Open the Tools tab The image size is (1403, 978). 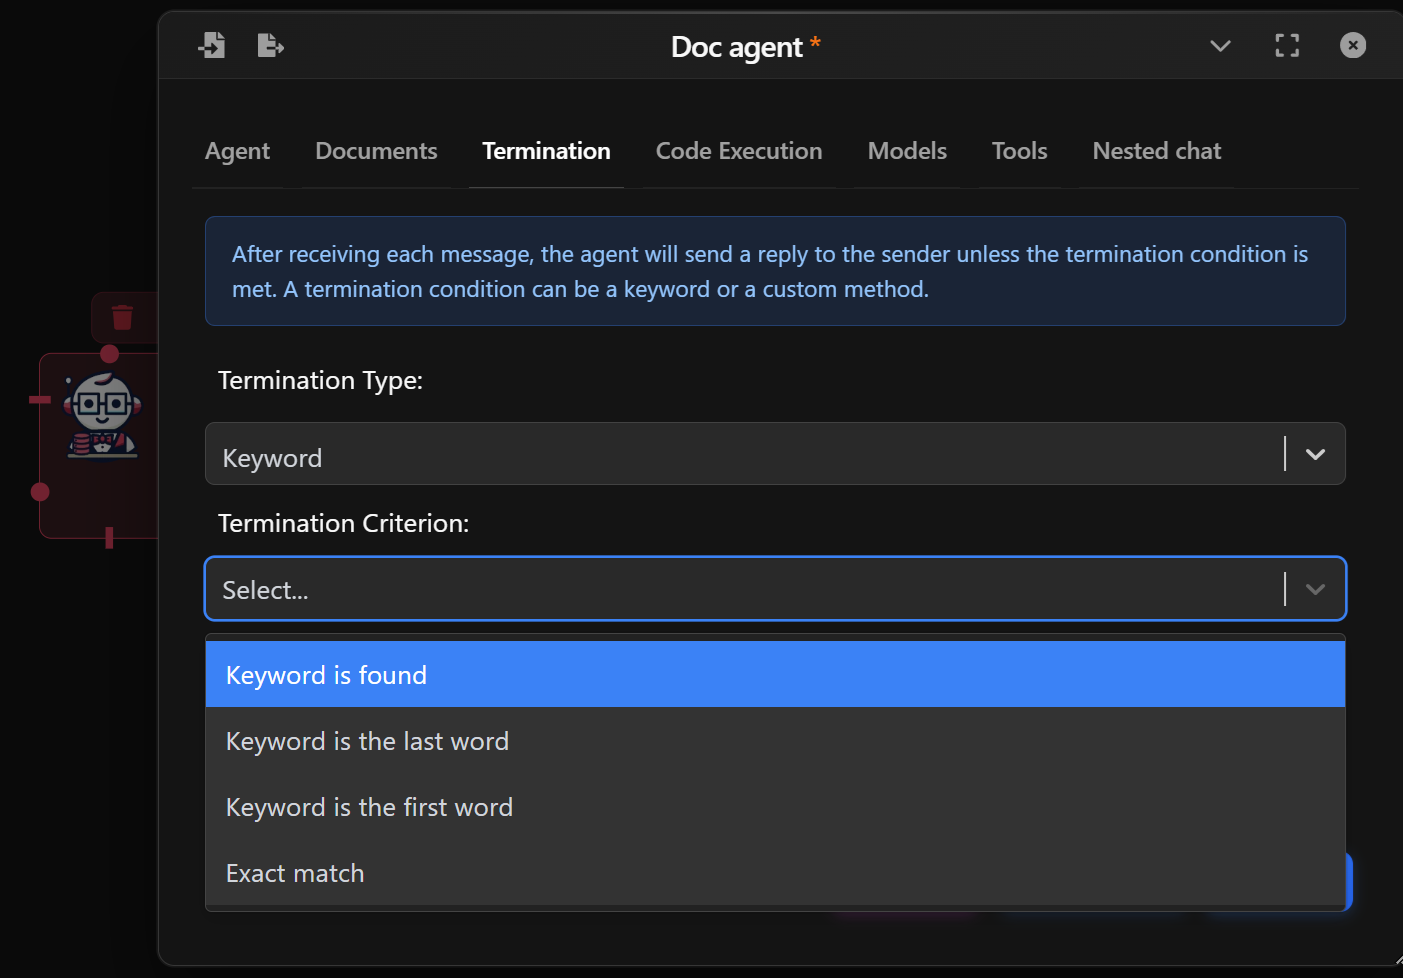point(1019,151)
